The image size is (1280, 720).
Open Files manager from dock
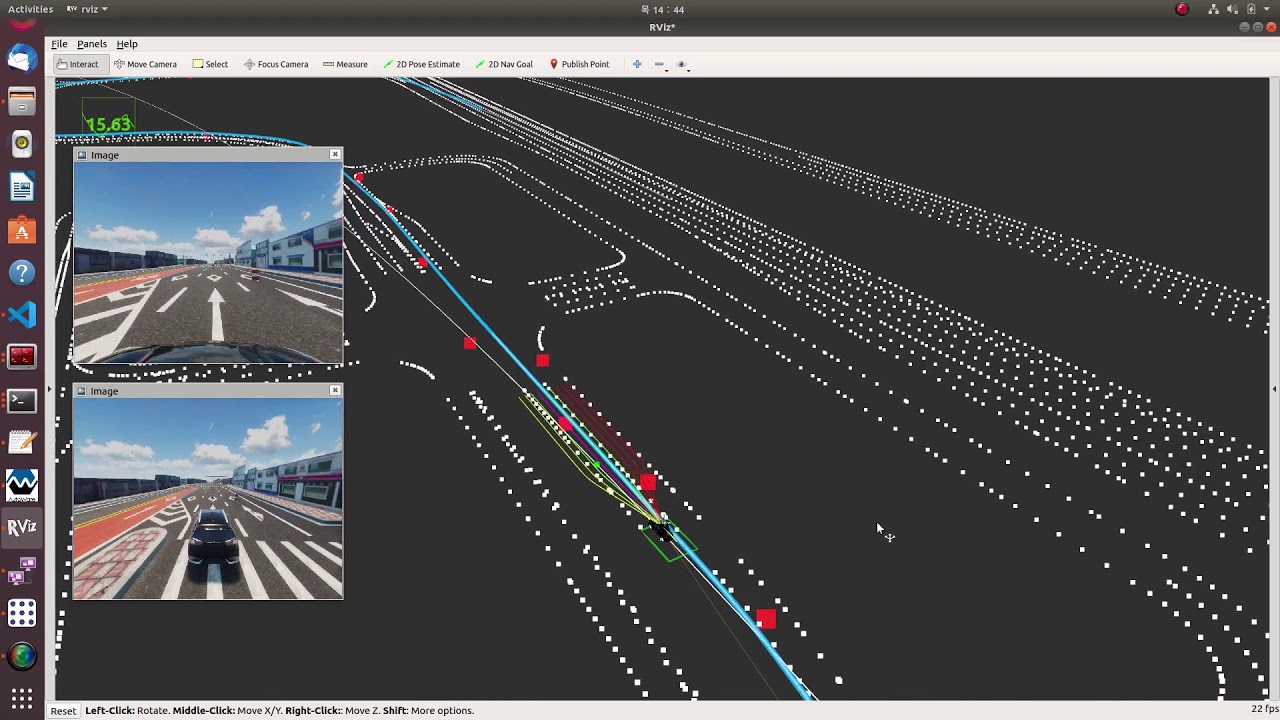pyautogui.click(x=22, y=101)
